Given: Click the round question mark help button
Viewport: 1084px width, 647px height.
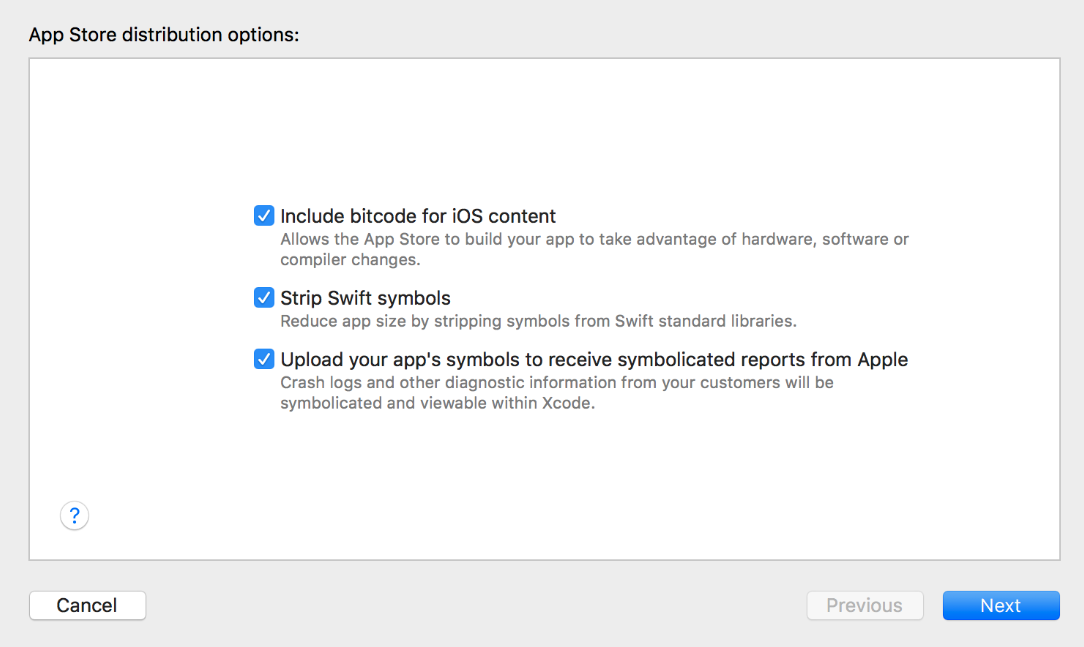Looking at the screenshot, I should tap(75, 516).
